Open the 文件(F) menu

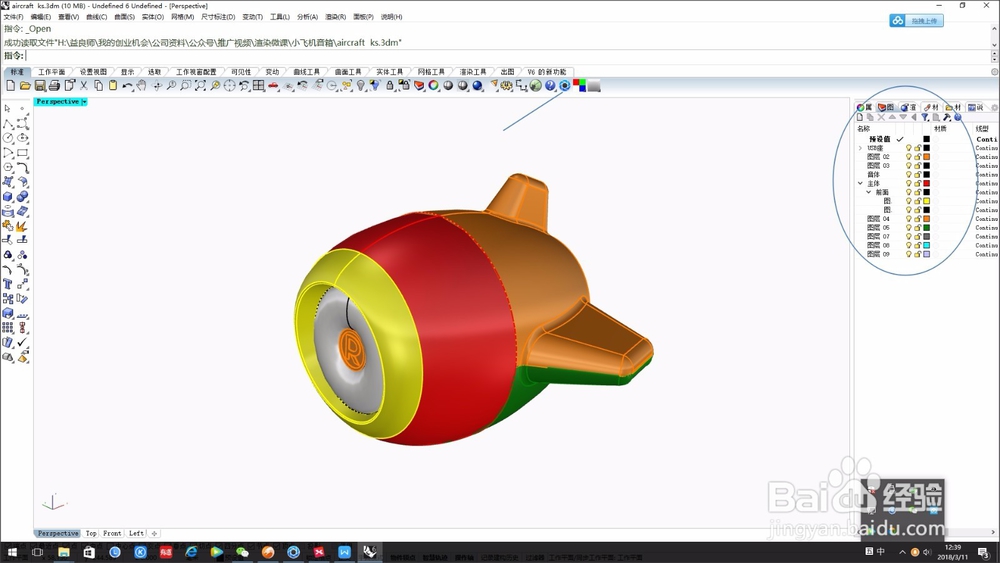click(x=13, y=17)
